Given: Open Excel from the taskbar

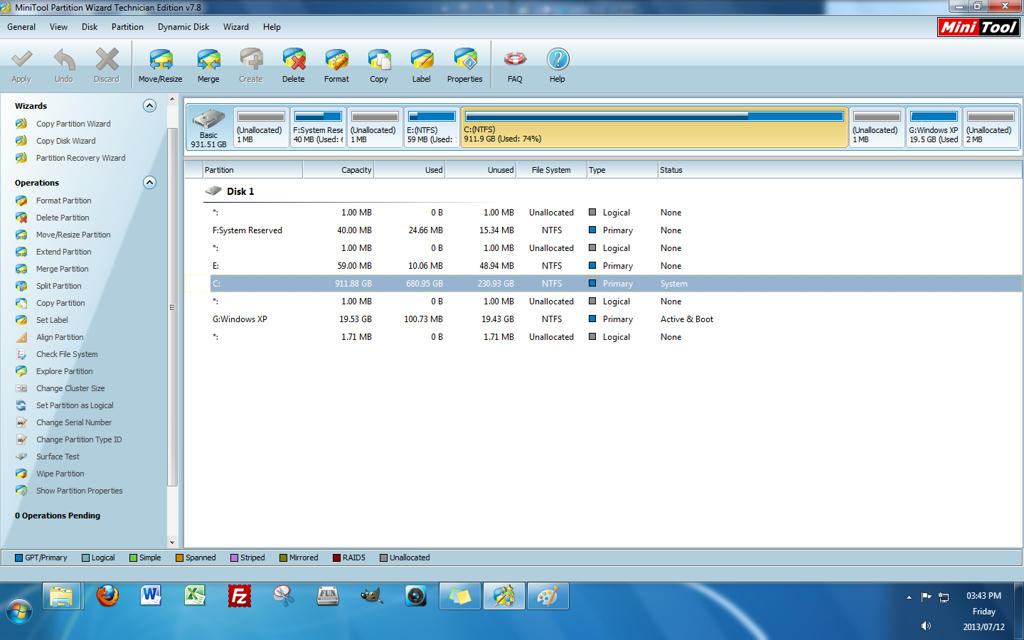Looking at the screenshot, I should (195, 596).
